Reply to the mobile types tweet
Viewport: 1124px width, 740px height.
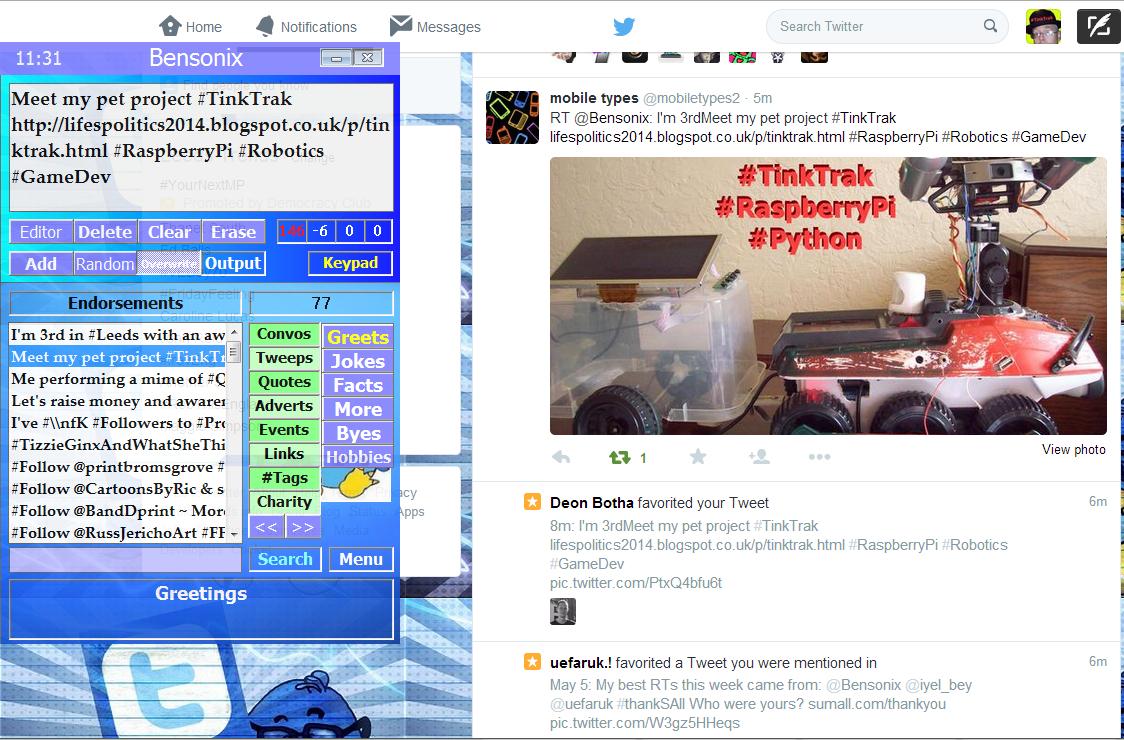tap(561, 457)
